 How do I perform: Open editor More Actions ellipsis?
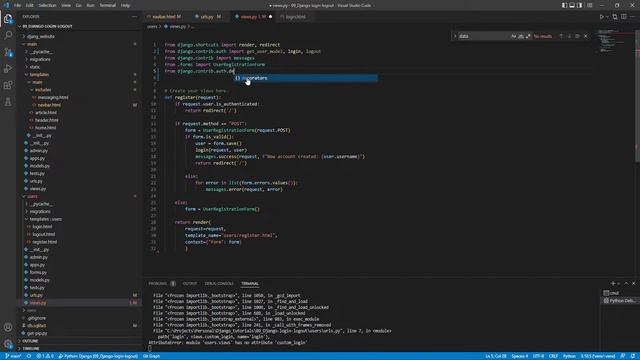[633, 17]
